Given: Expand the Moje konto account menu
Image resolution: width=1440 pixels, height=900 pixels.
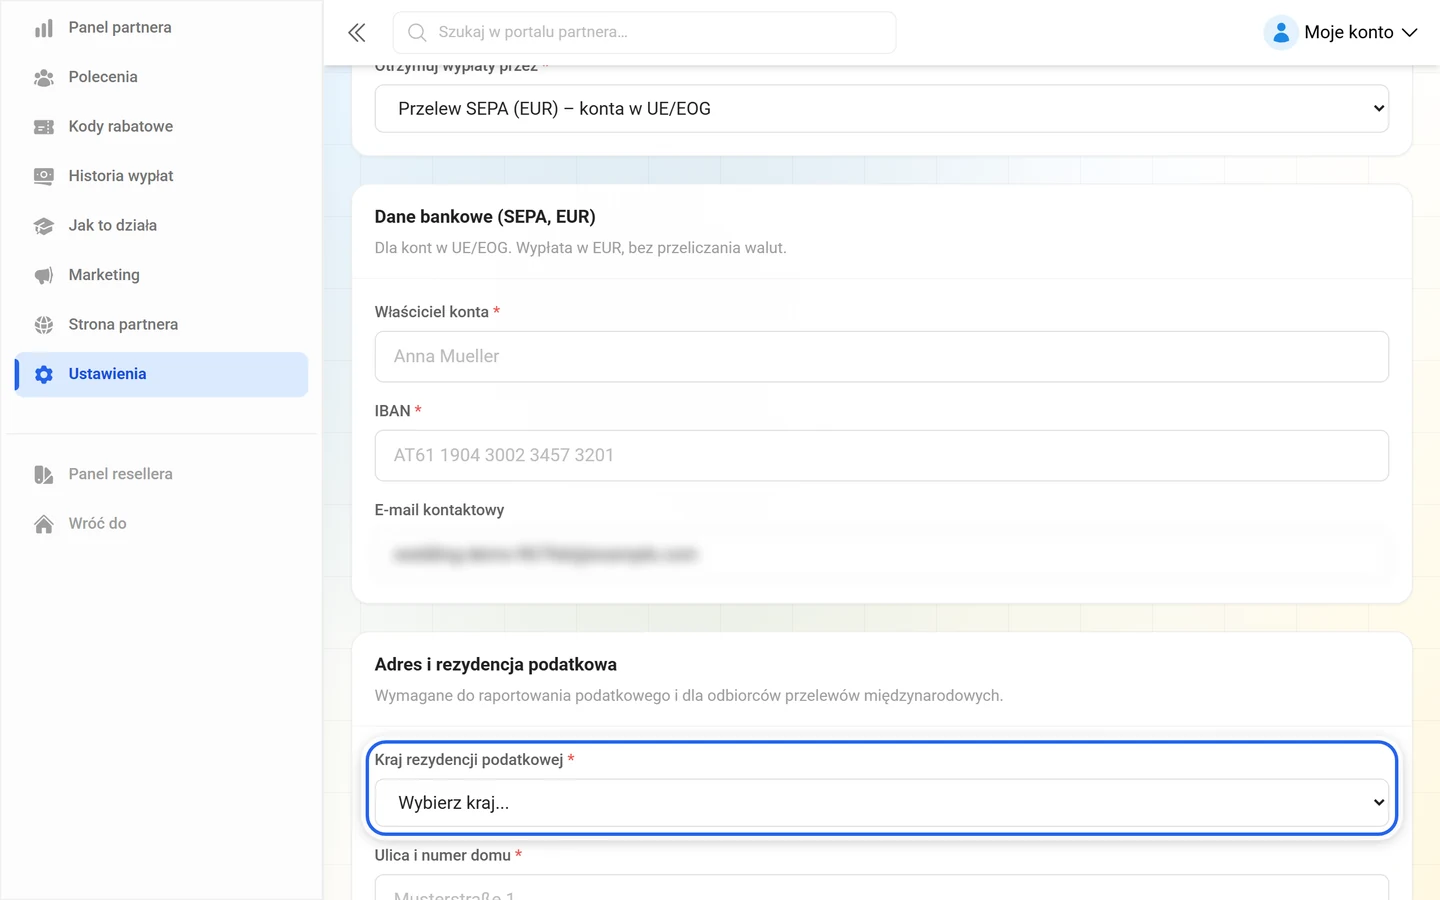Looking at the screenshot, I should point(1341,33).
